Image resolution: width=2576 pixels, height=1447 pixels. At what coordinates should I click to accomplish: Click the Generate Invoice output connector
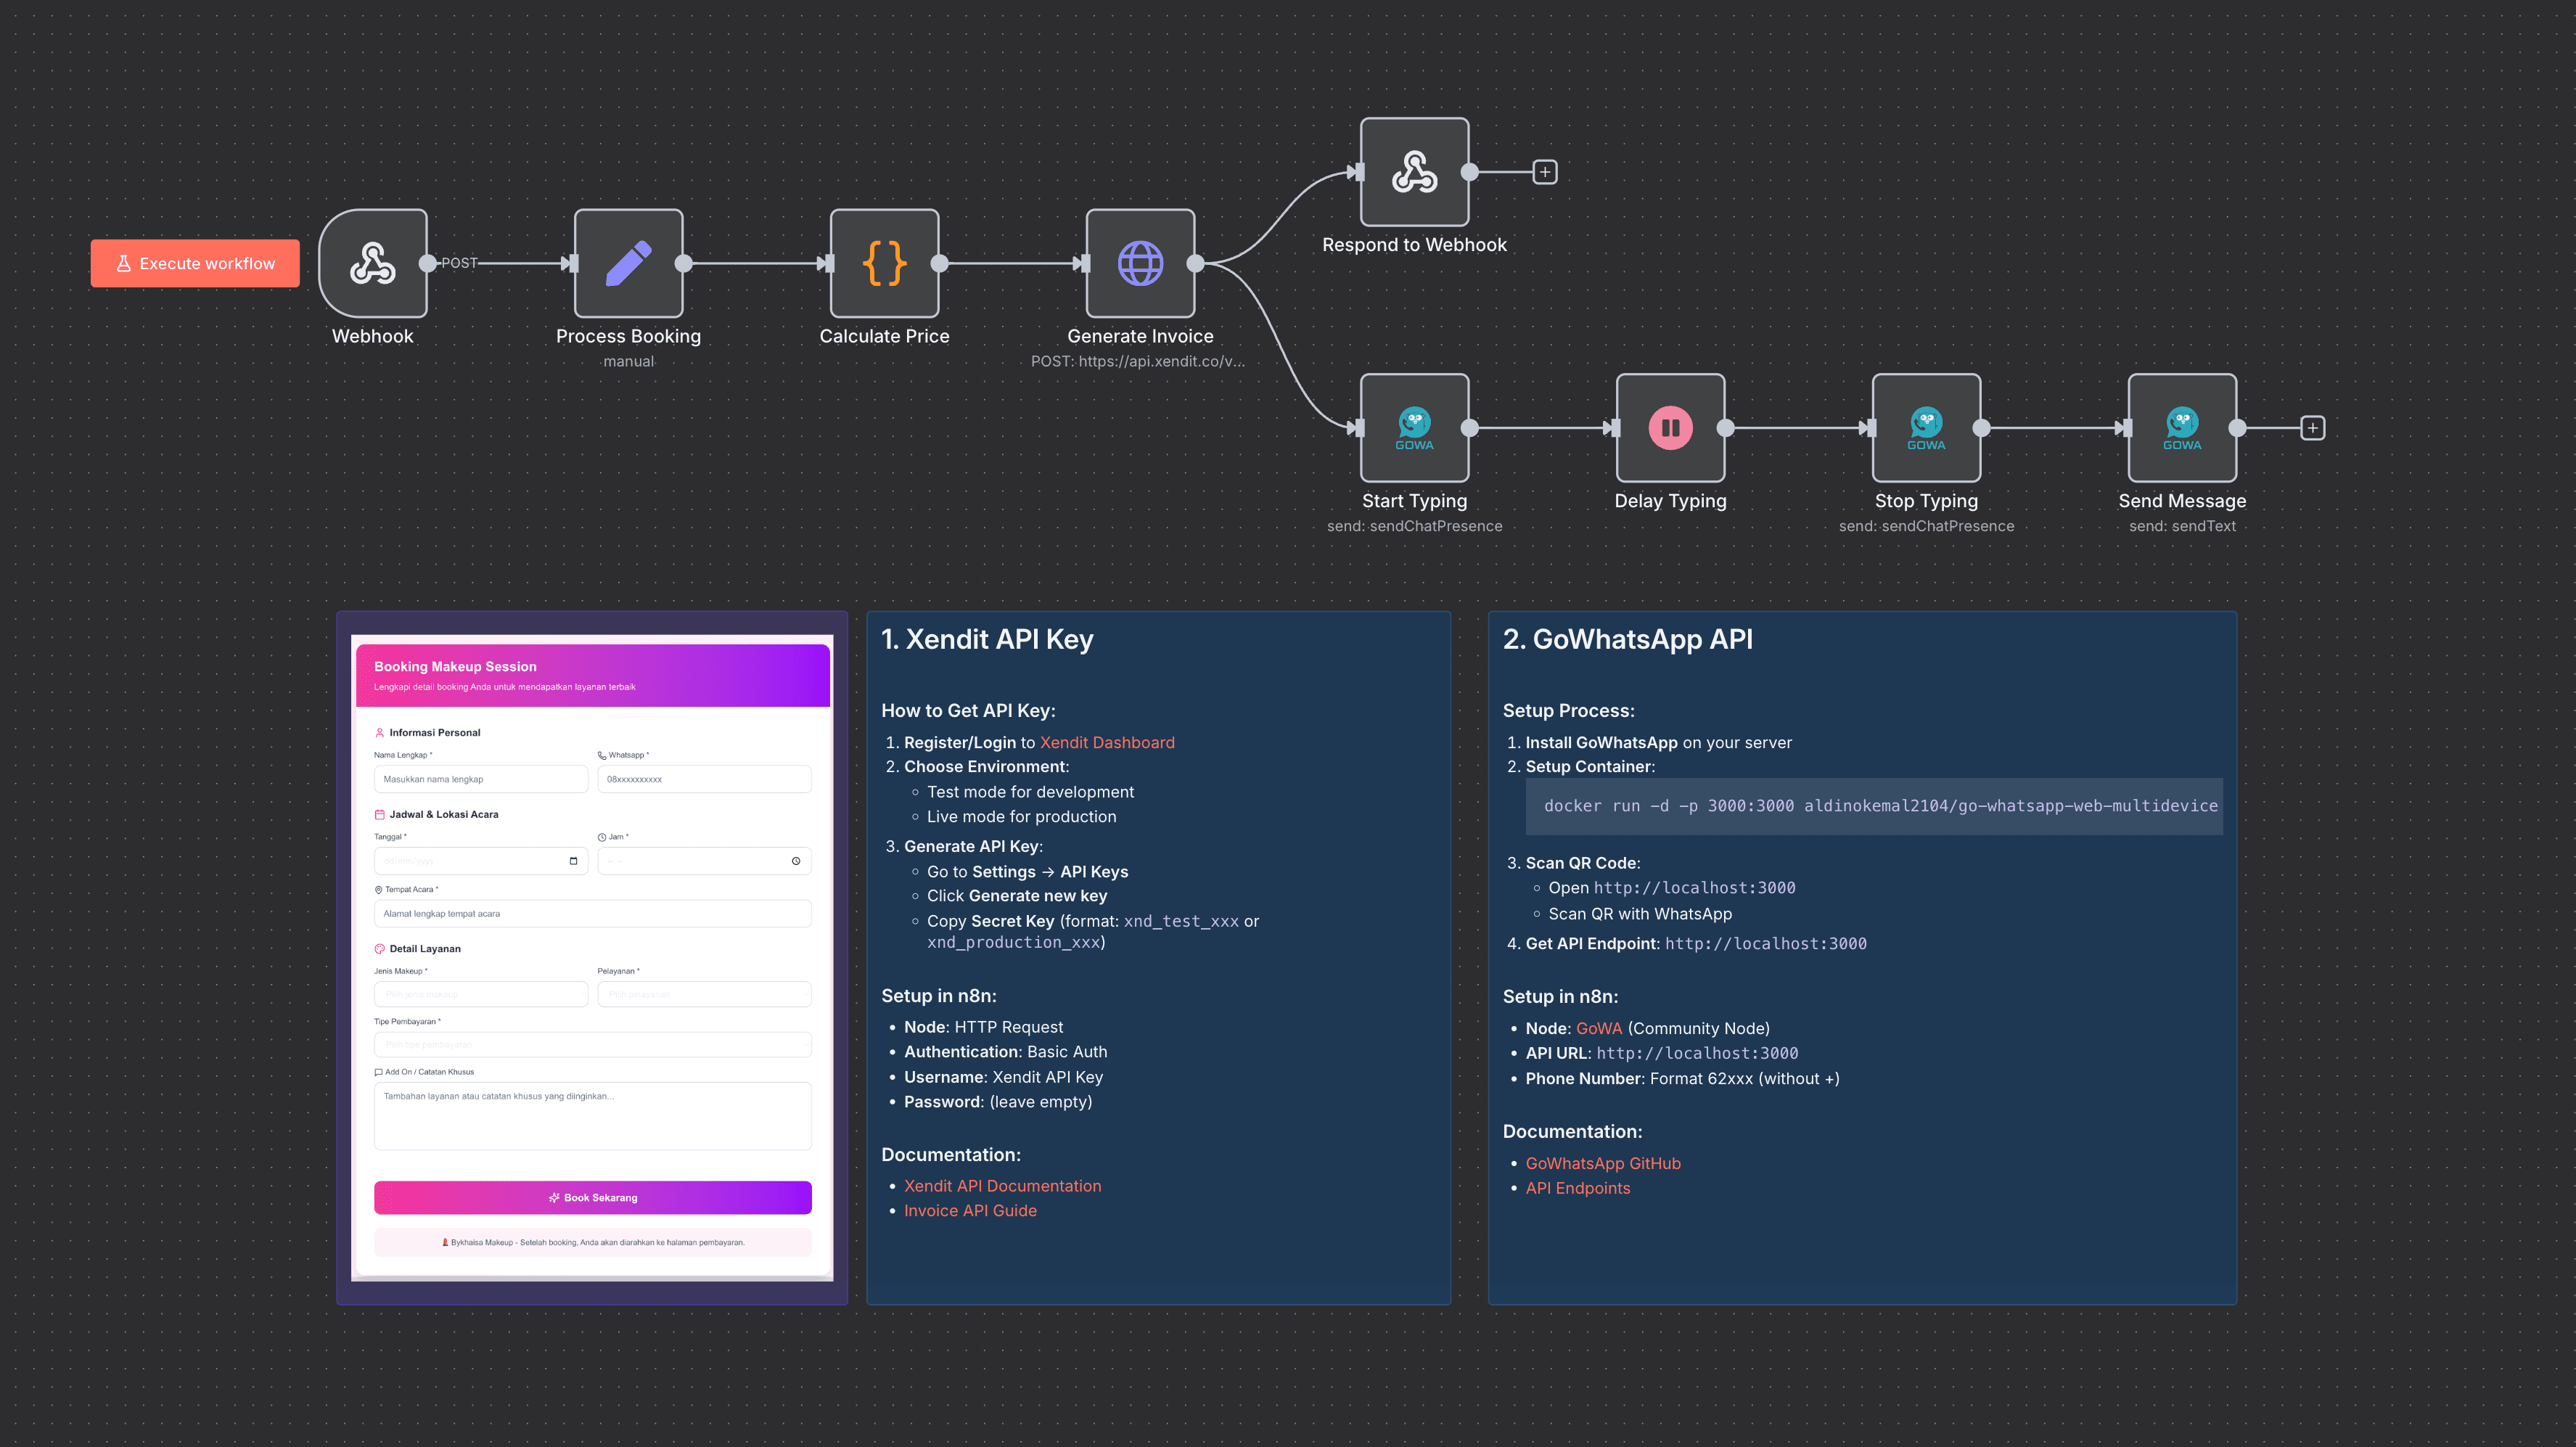pyautogui.click(x=1195, y=263)
